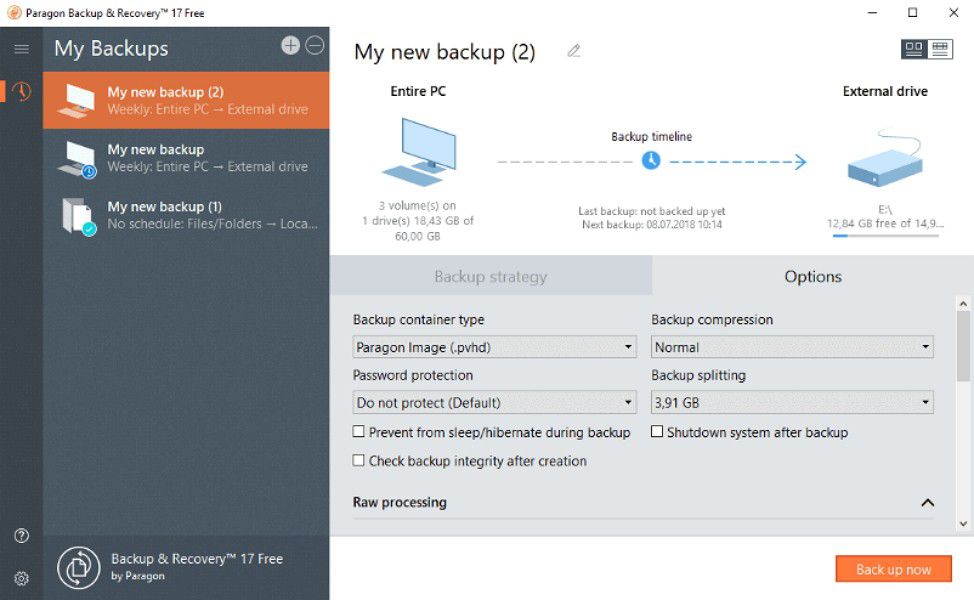
Task: Open Password protection dropdown
Action: pyautogui.click(x=494, y=402)
